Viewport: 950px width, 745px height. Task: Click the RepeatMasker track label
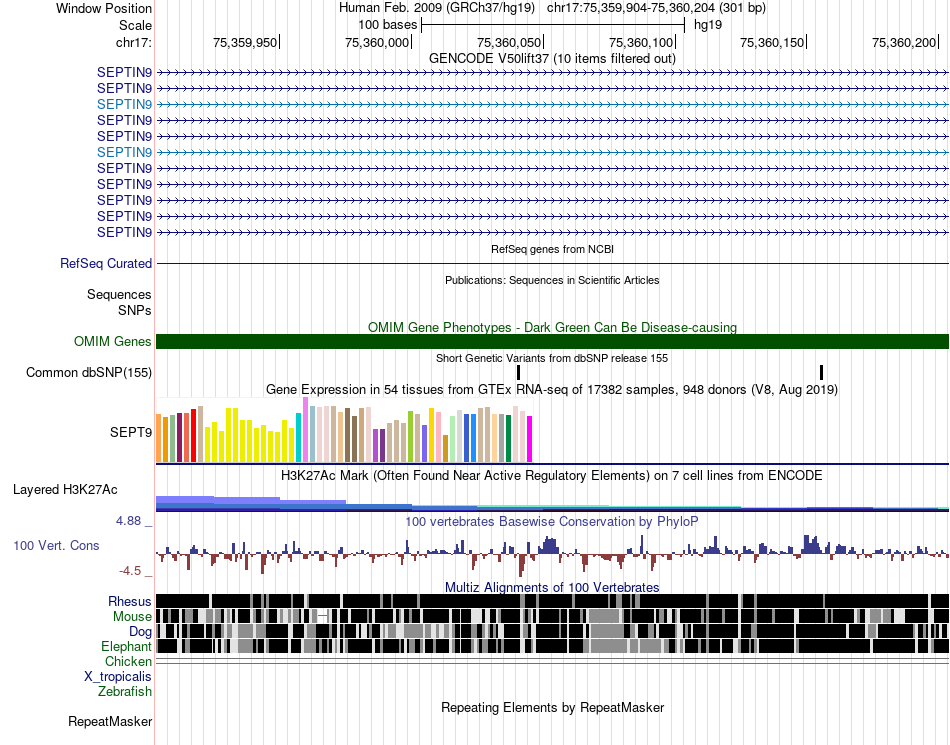tap(110, 721)
